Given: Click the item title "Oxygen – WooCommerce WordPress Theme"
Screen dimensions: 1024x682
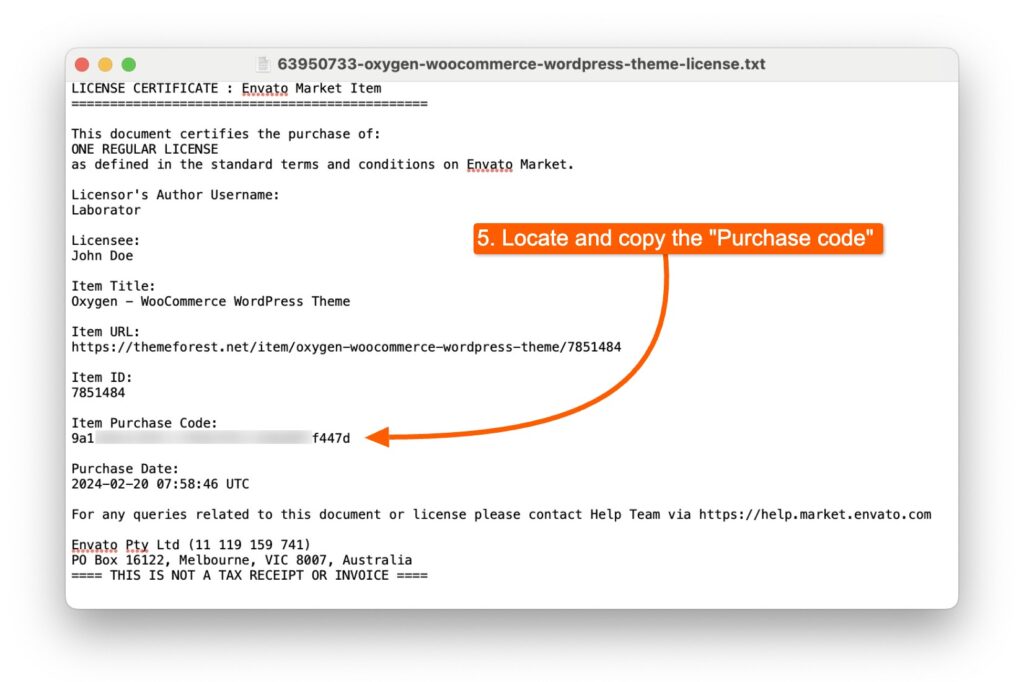Looking at the screenshot, I should (x=210, y=302).
